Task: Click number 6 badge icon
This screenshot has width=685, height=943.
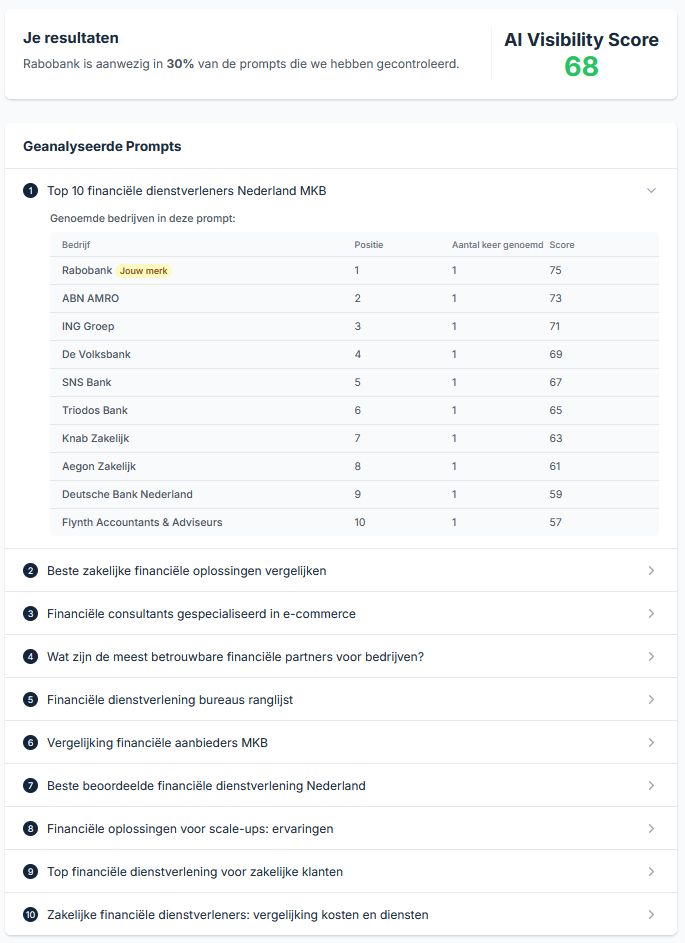Action: [31, 743]
